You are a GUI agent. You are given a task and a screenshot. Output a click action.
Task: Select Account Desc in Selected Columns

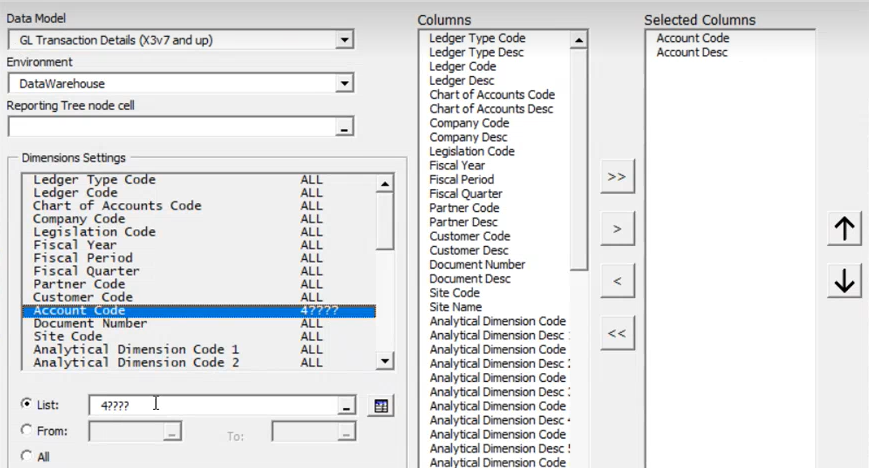[692, 53]
